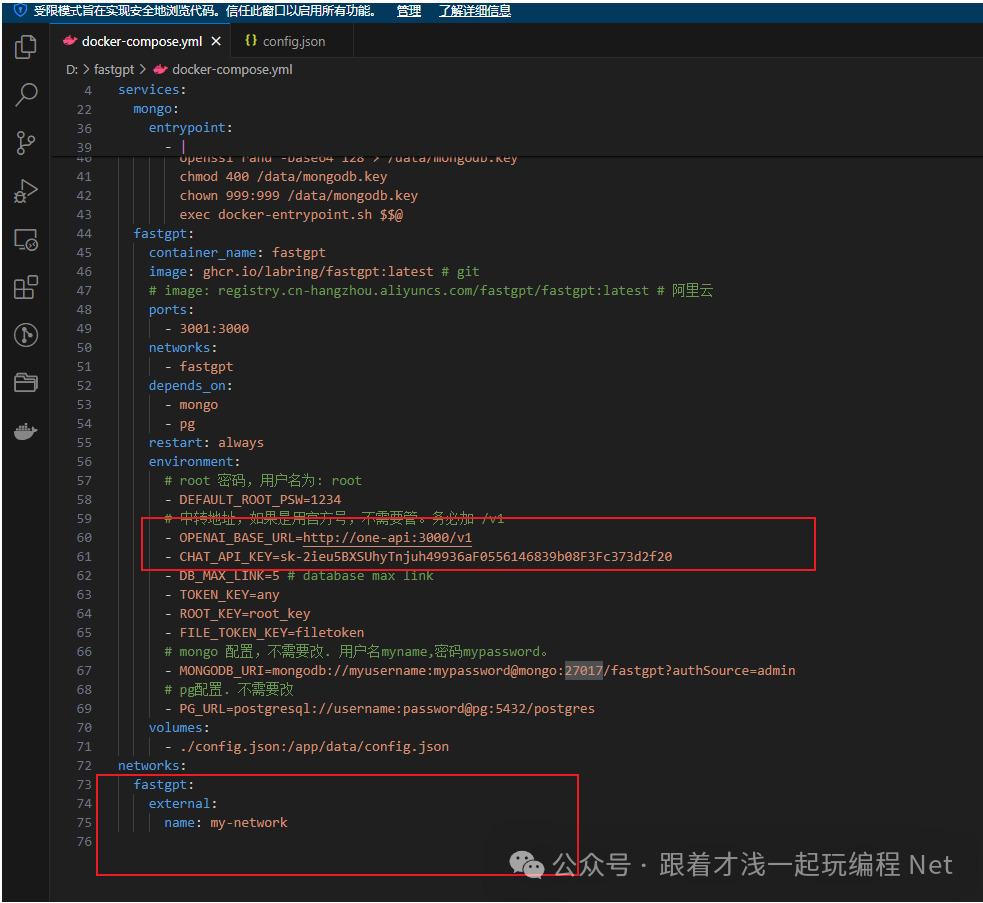Viewport: 983px width, 903px height.
Task: Click the name: my-network line
Action: 226,823
